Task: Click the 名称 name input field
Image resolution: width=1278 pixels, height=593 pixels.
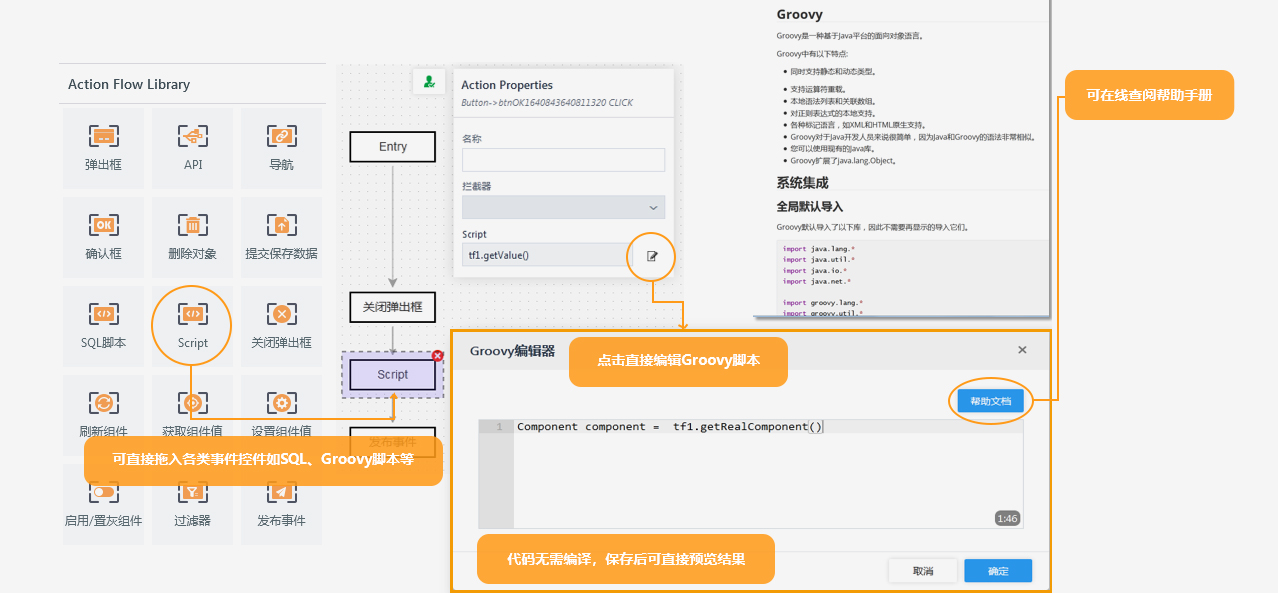Action: pyautogui.click(x=563, y=160)
